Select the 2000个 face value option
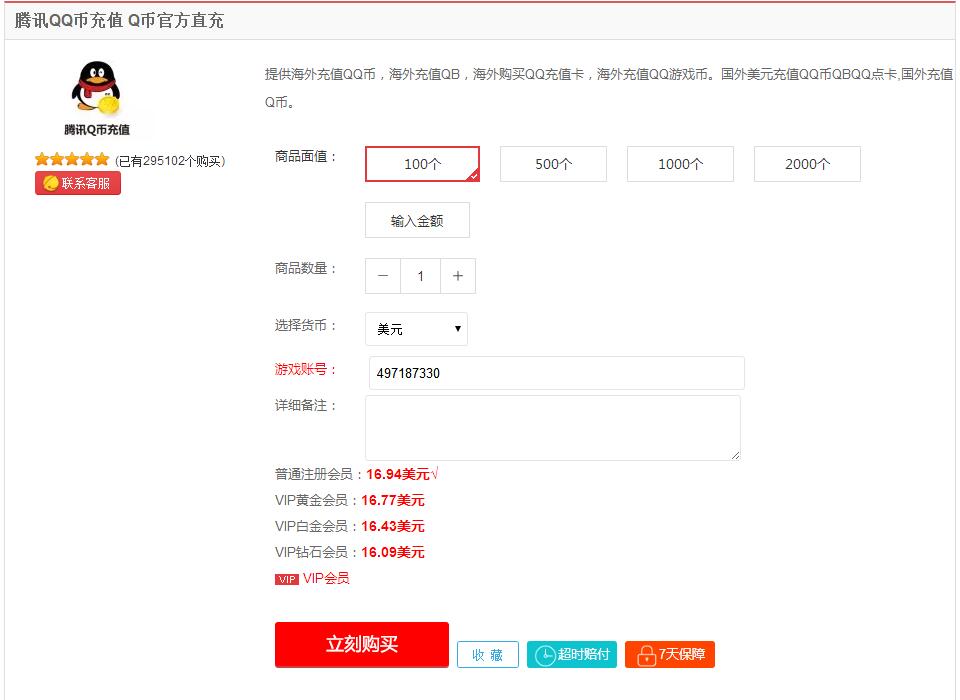The width and height of the screenshot is (960, 700). point(807,164)
